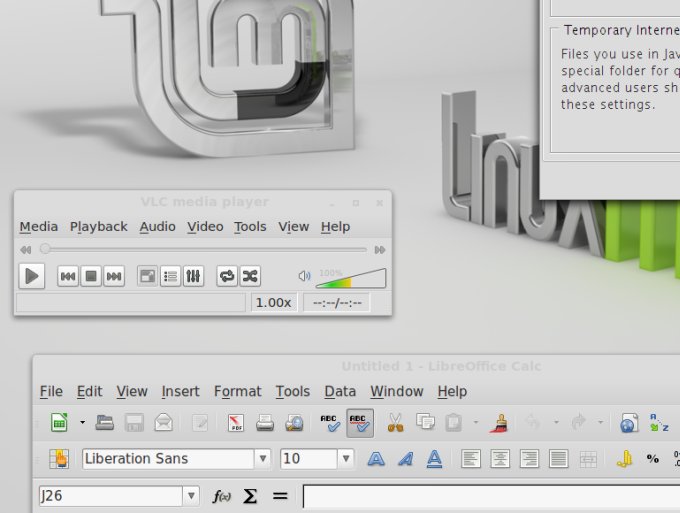This screenshot has width=680, height=513.
Task: Open the Format menu in Calc
Action: (237, 391)
